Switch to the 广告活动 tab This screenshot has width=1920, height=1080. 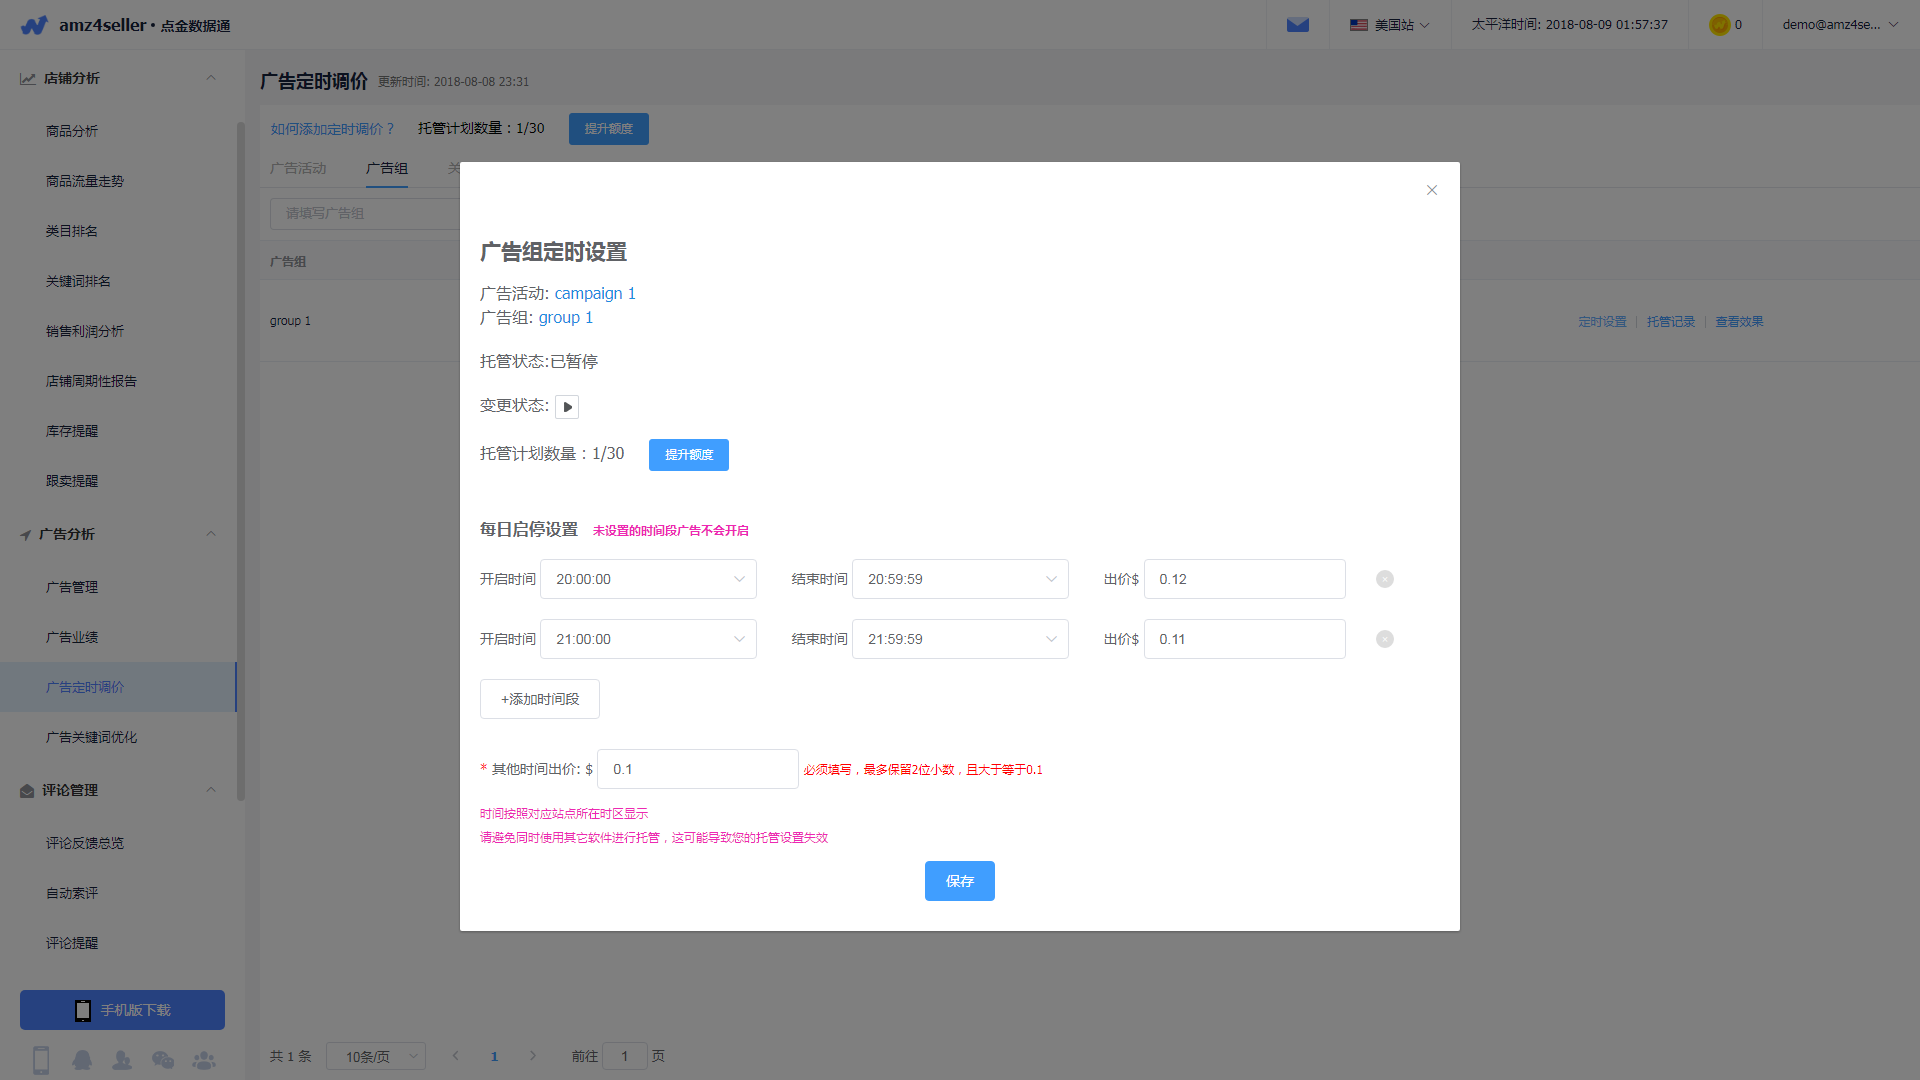pyautogui.click(x=298, y=168)
